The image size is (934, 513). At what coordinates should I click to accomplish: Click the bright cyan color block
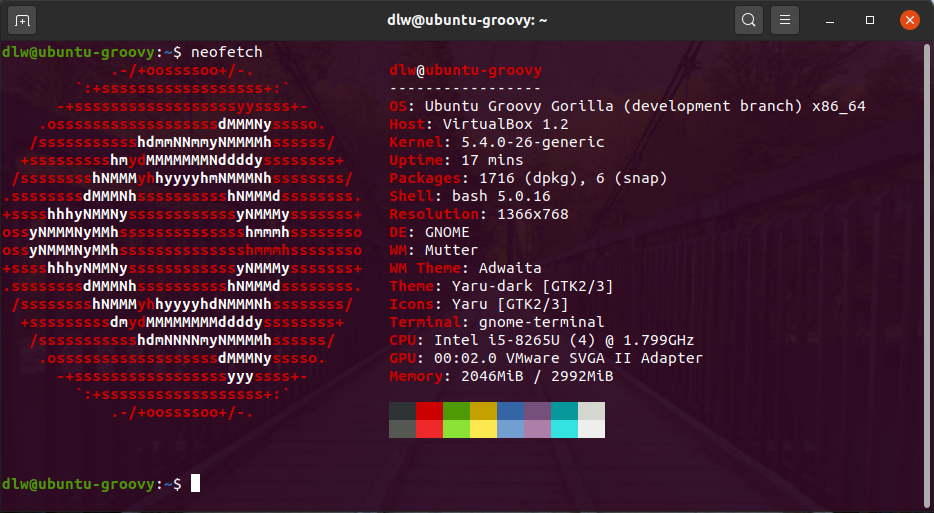click(564, 429)
